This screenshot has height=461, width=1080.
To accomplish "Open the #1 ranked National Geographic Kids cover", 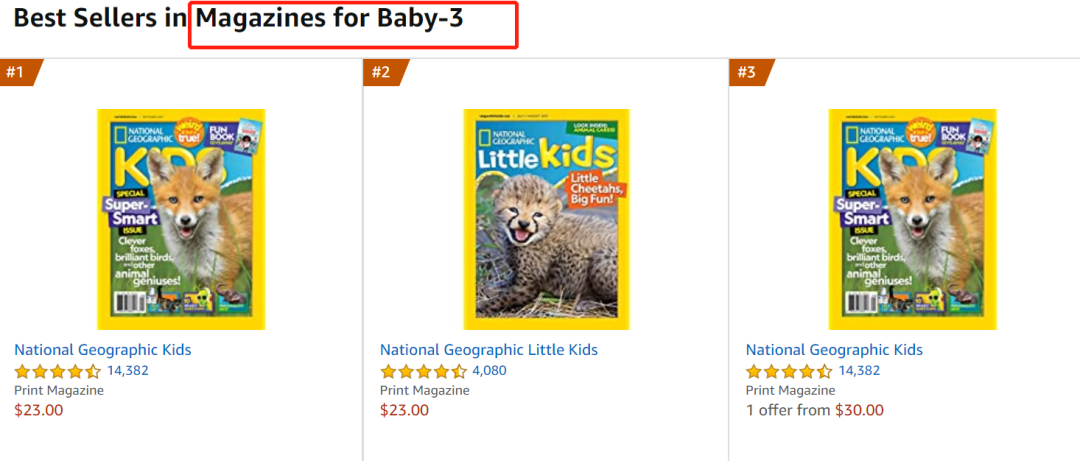I will tap(181, 219).
